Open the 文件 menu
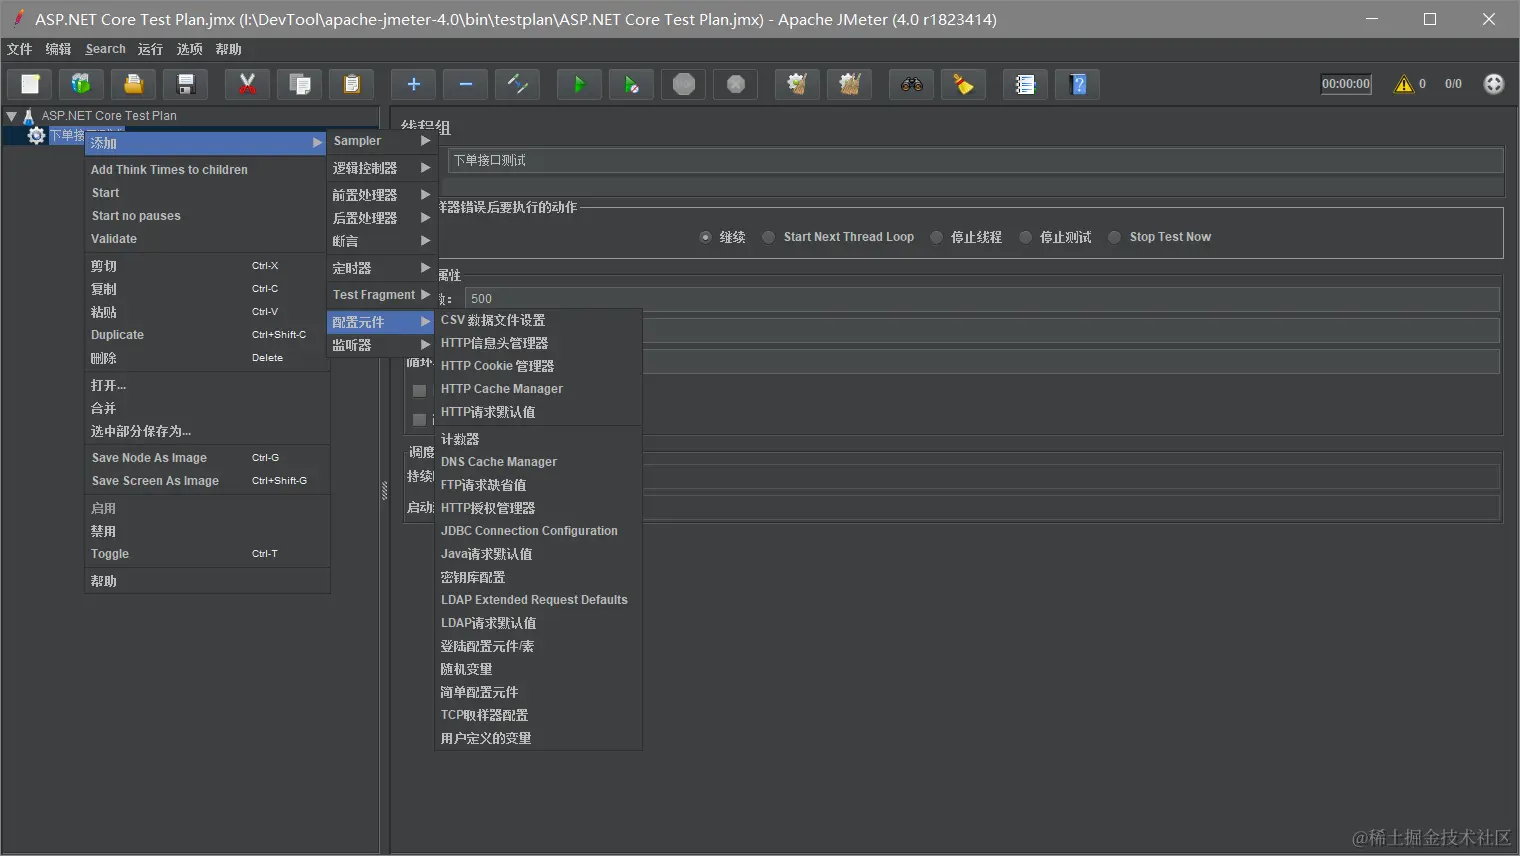The width and height of the screenshot is (1520, 856). (19, 49)
